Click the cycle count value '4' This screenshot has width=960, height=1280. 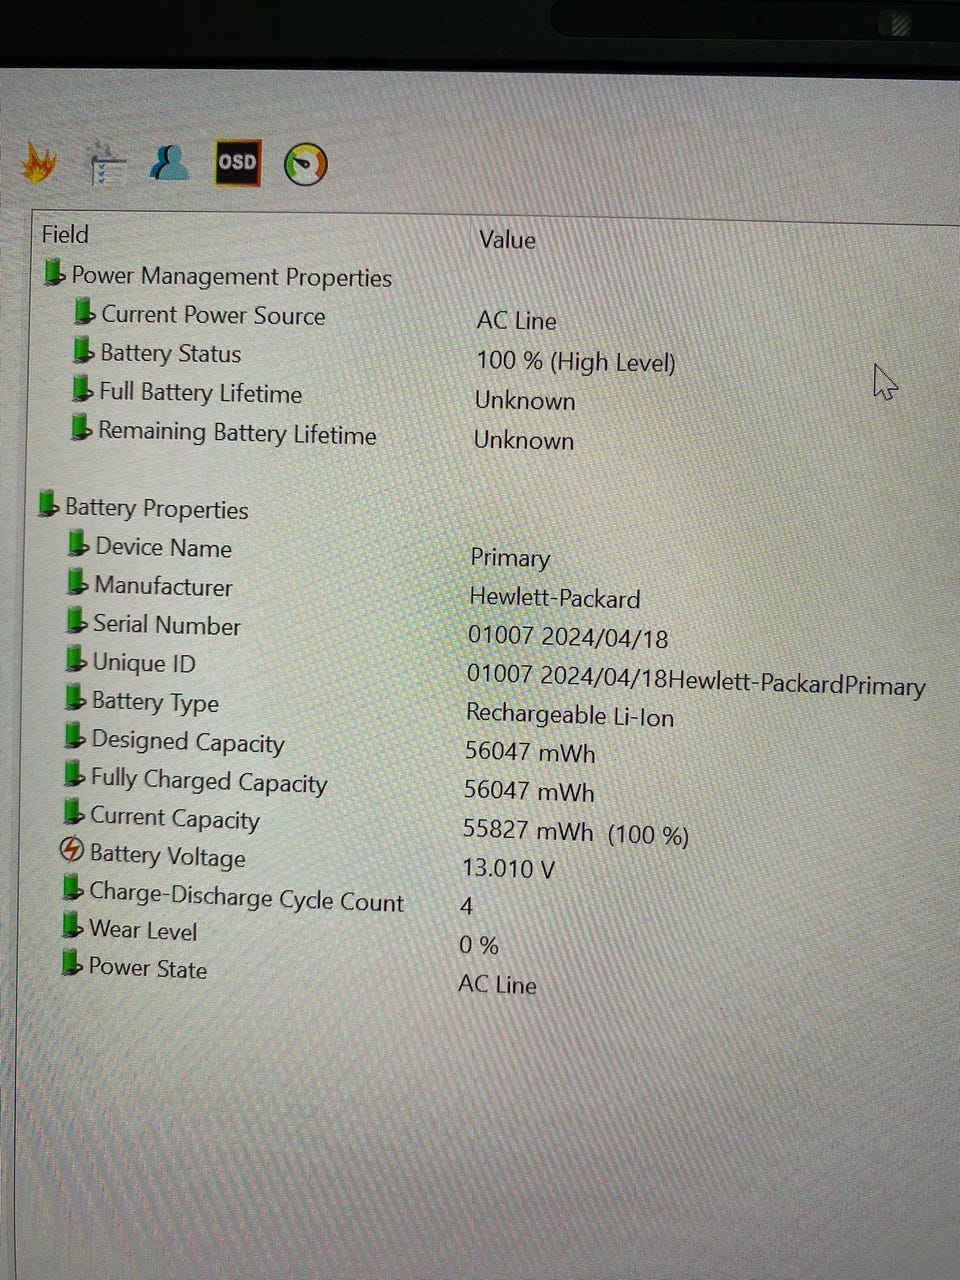coord(466,907)
